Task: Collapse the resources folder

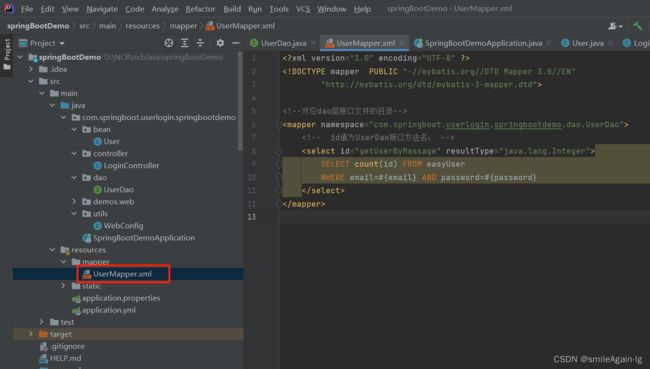Action: click(x=53, y=250)
